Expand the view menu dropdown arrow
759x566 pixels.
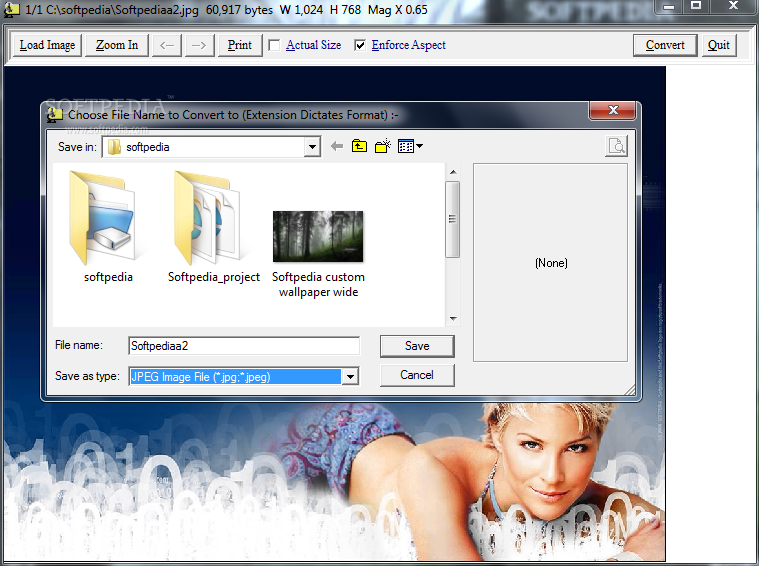pos(419,146)
